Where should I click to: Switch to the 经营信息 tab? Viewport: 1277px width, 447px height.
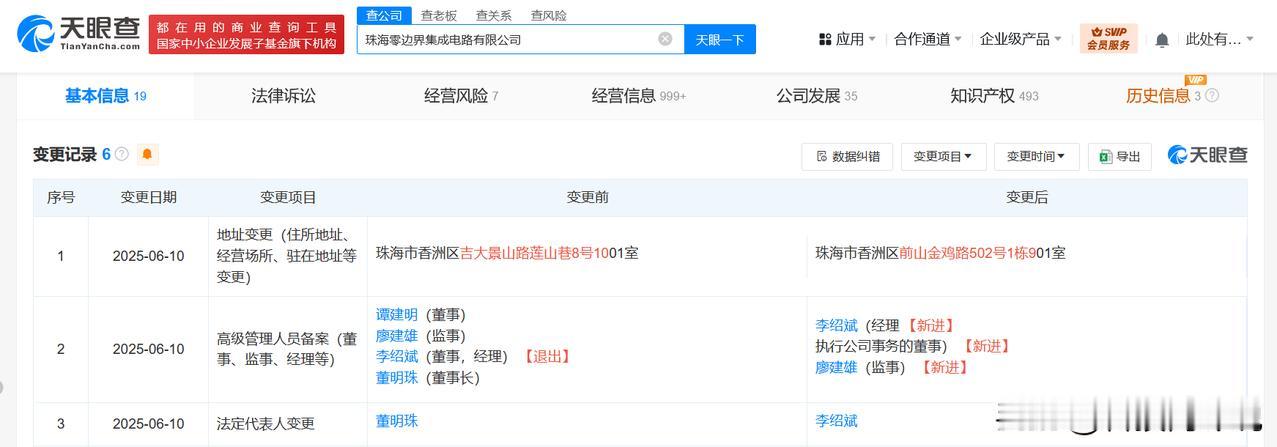click(x=639, y=96)
